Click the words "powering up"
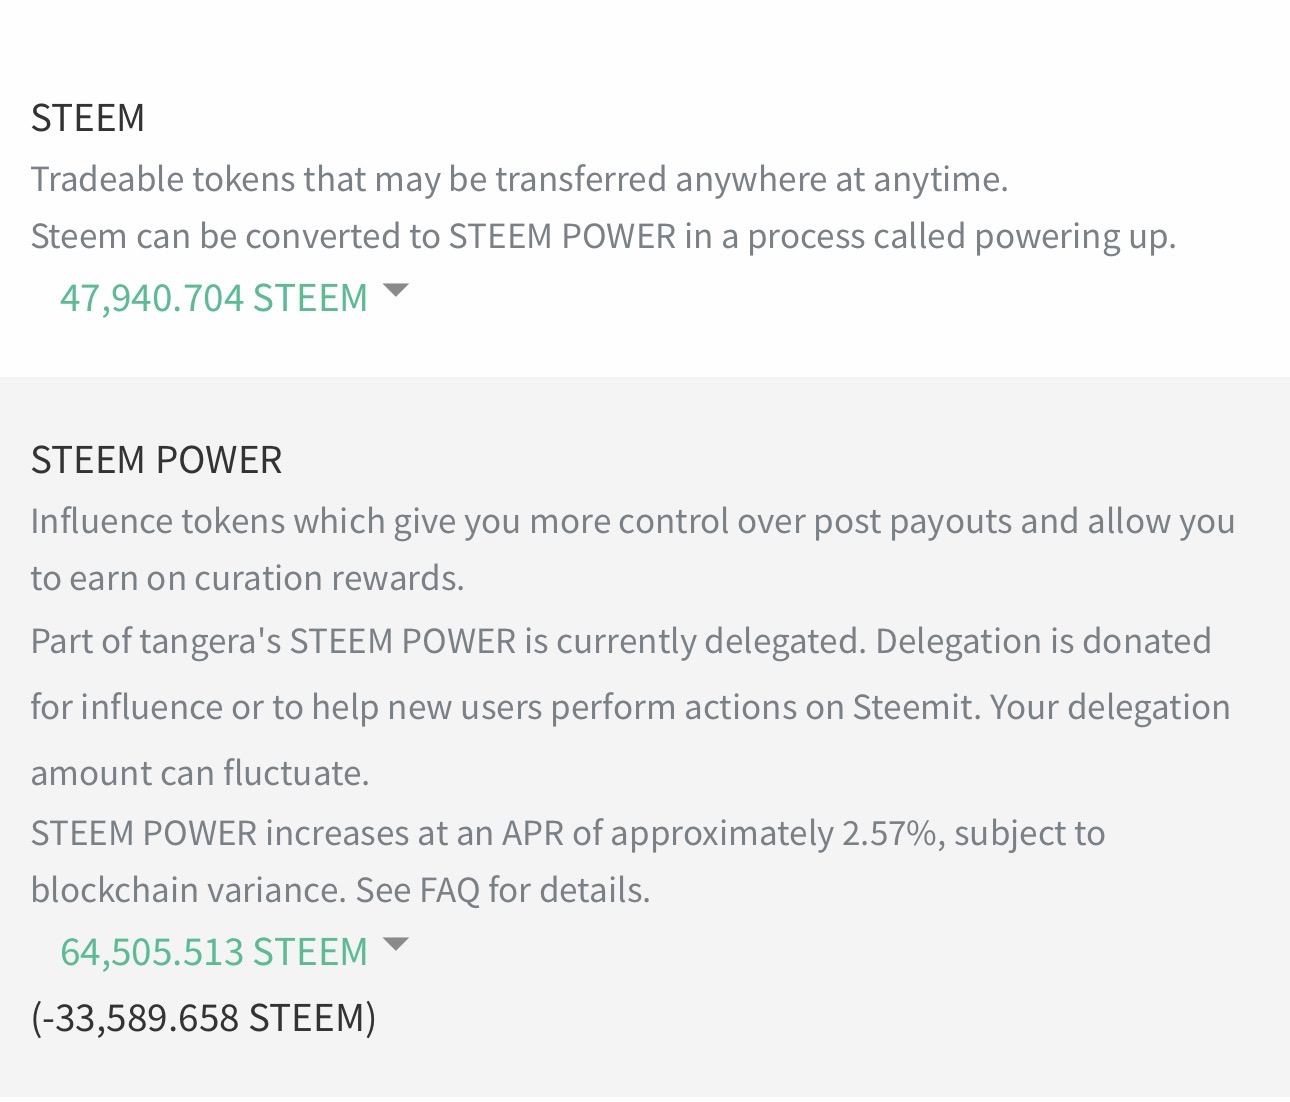Viewport: 1290px width, 1102px height. [1074, 237]
